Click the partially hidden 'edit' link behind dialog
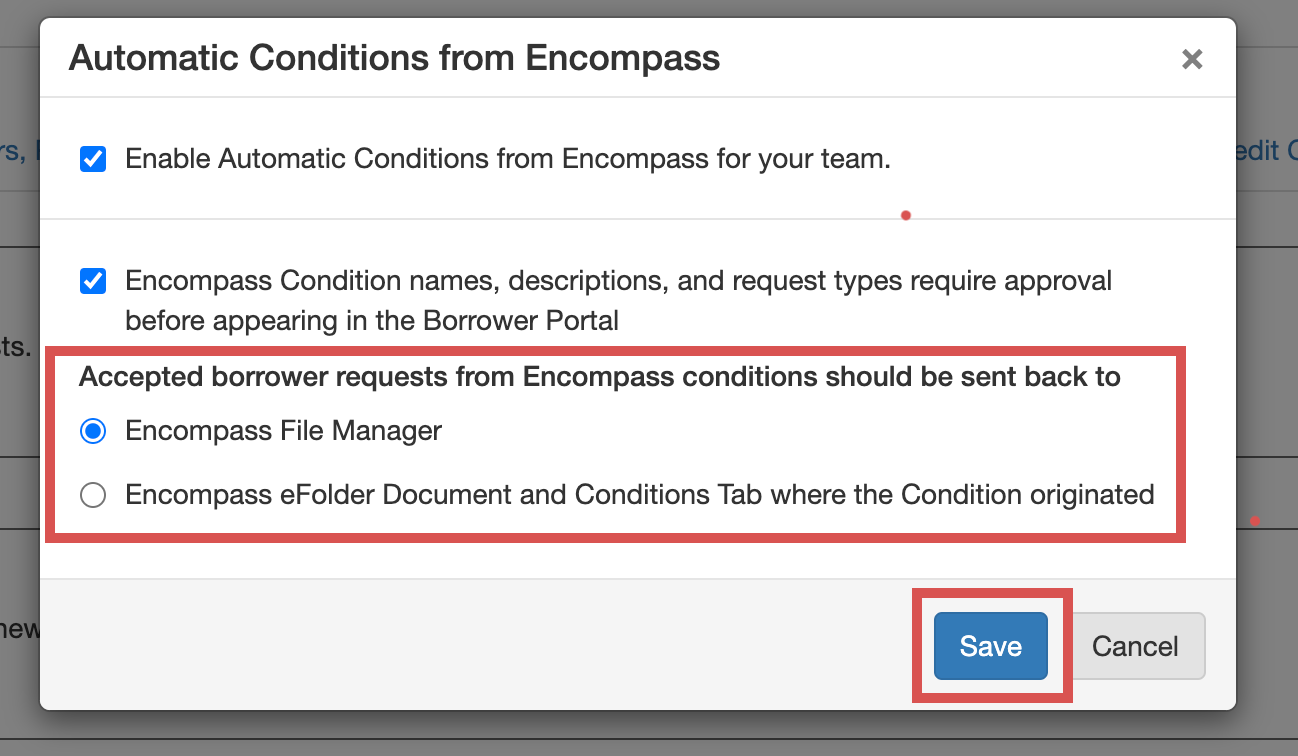Image resolution: width=1298 pixels, height=756 pixels. point(1266,150)
